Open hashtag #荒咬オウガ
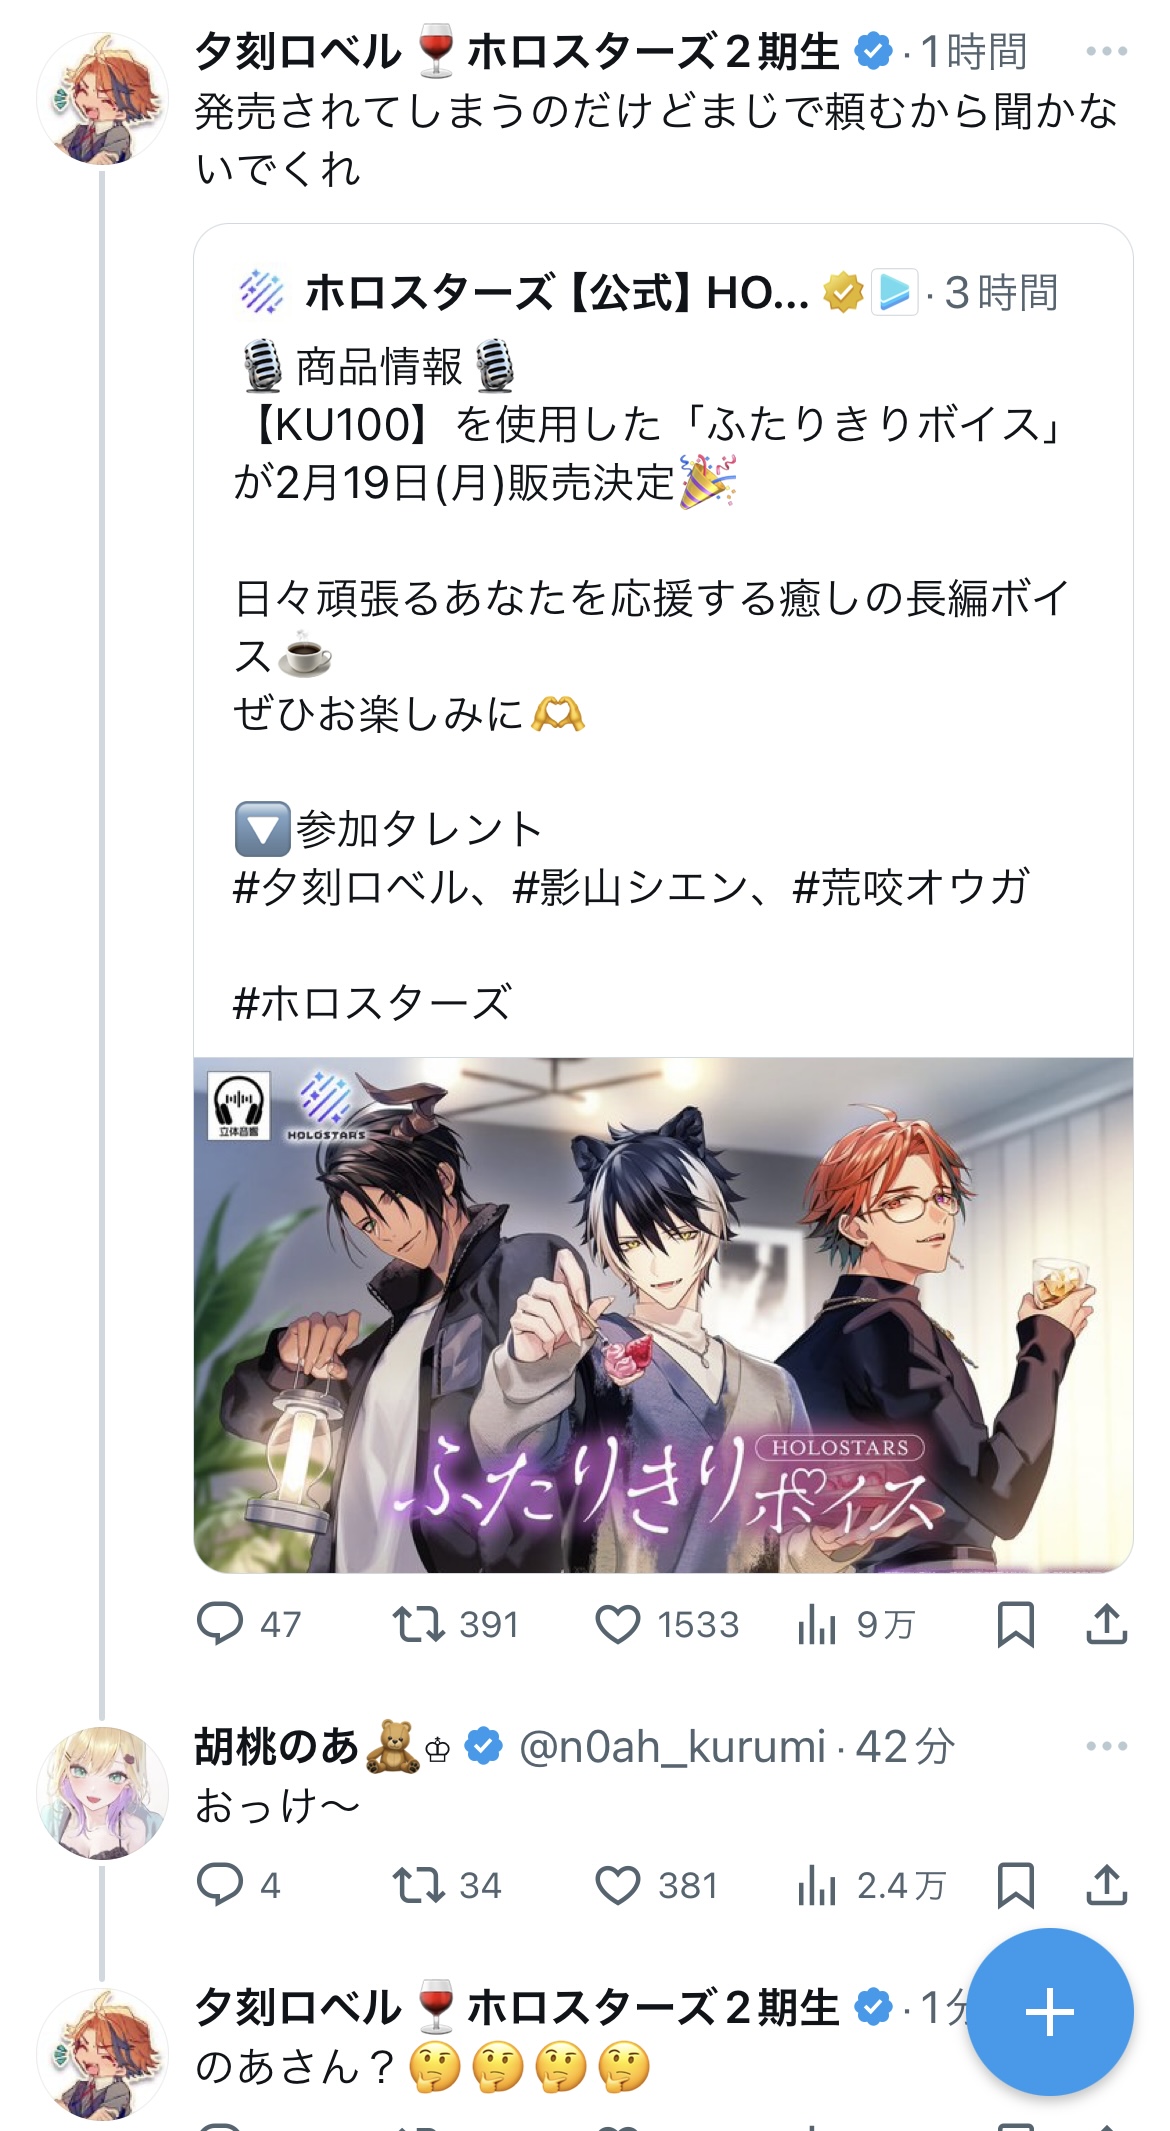The image size is (1170, 2131). (911, 887)
